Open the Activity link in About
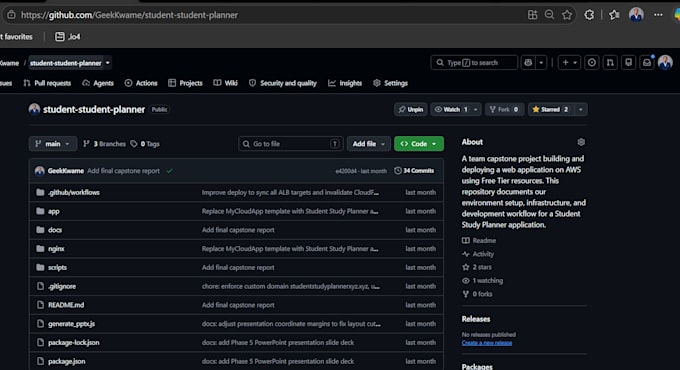The image size is (680, 370). tap(478, 254)
